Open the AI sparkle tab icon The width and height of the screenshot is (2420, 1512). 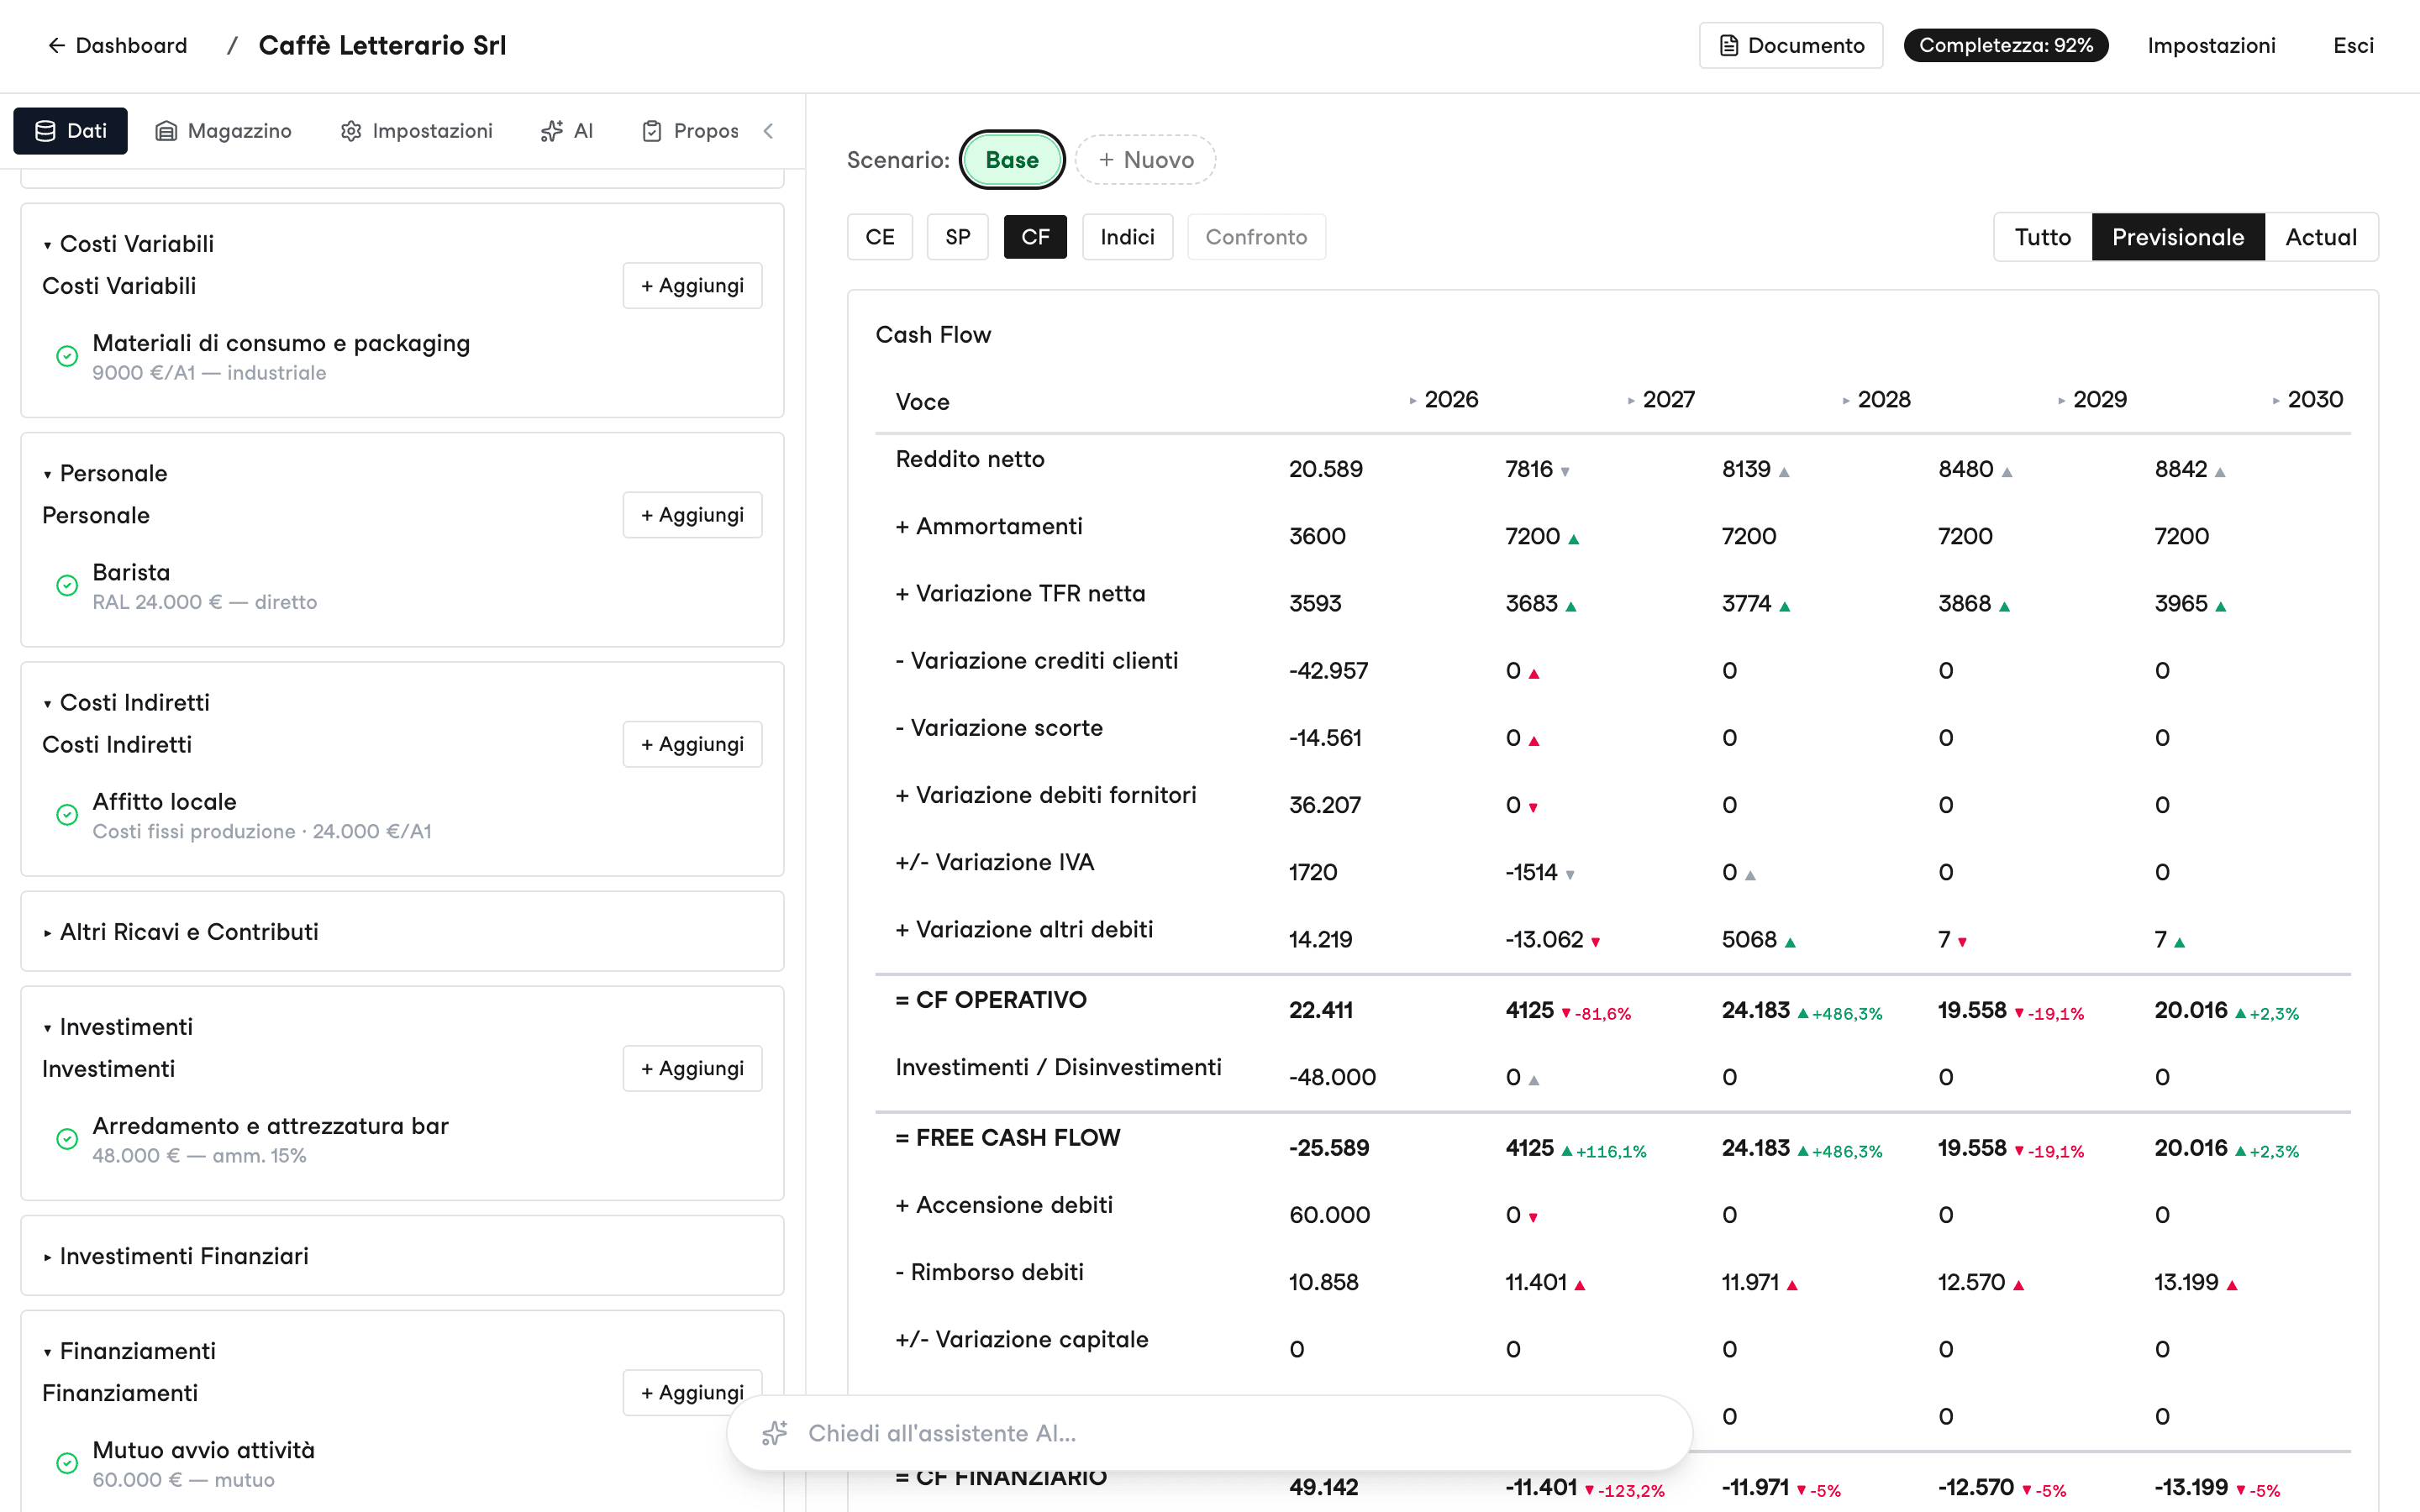(552, 131)
